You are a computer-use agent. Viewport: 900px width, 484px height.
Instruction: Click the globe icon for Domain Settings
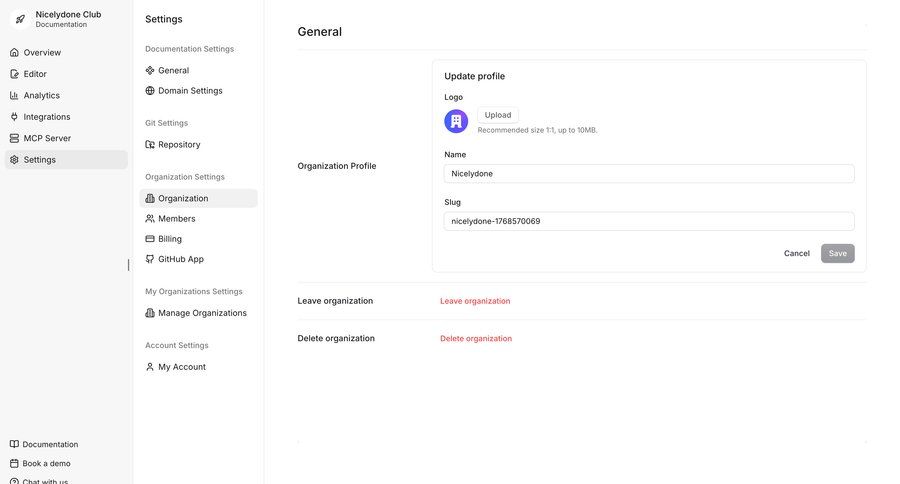150,91
